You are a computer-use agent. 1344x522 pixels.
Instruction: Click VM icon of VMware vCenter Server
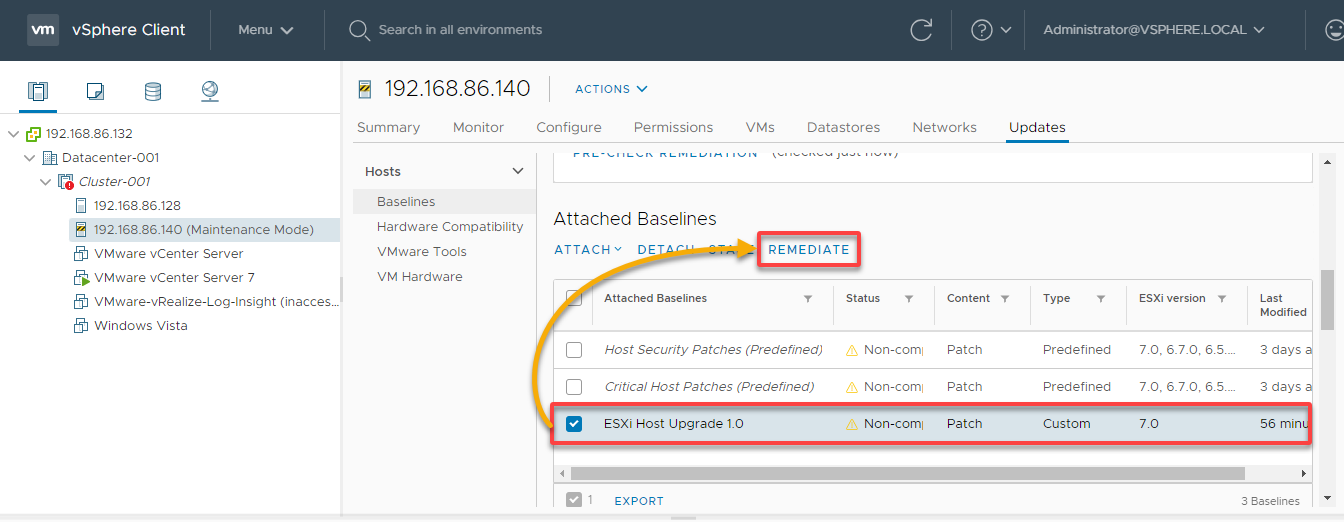coord(82,254)
